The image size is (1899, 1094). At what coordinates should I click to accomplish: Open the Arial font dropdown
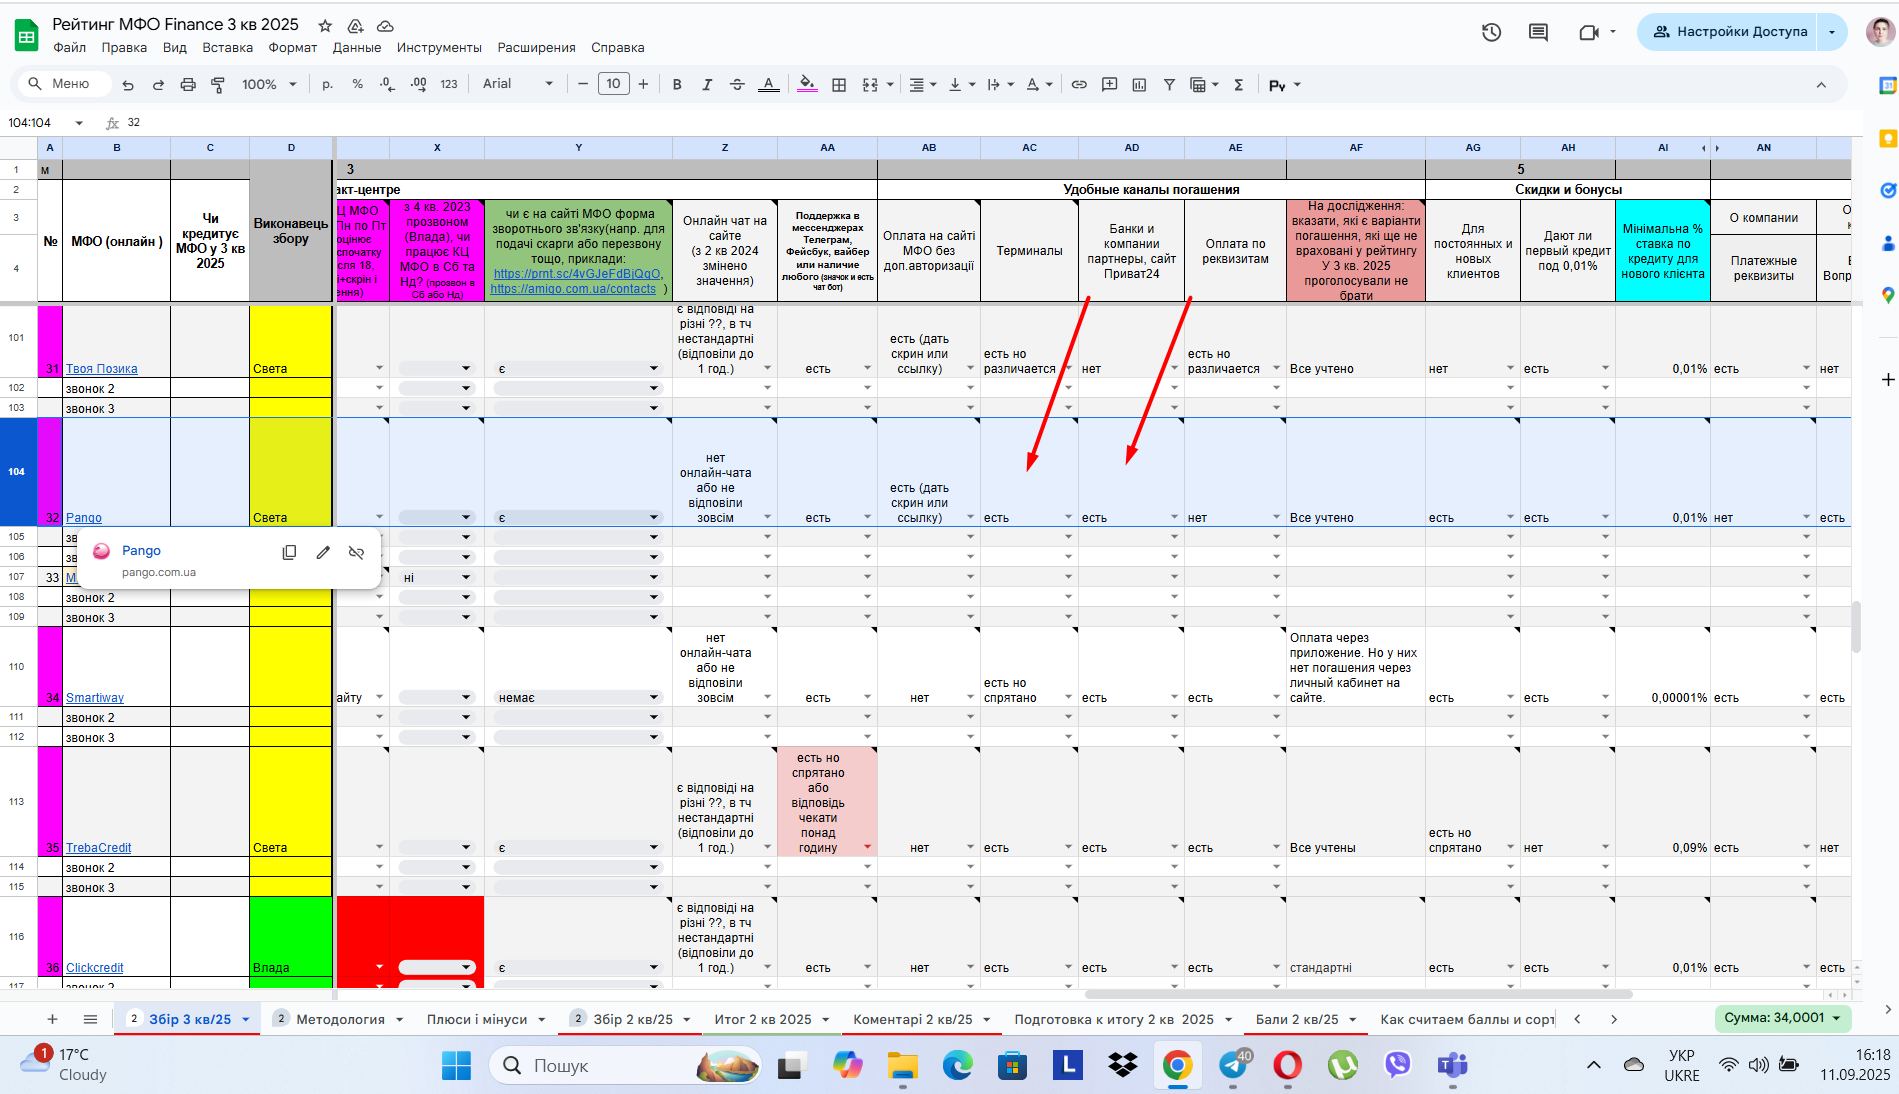pos(517,85)
